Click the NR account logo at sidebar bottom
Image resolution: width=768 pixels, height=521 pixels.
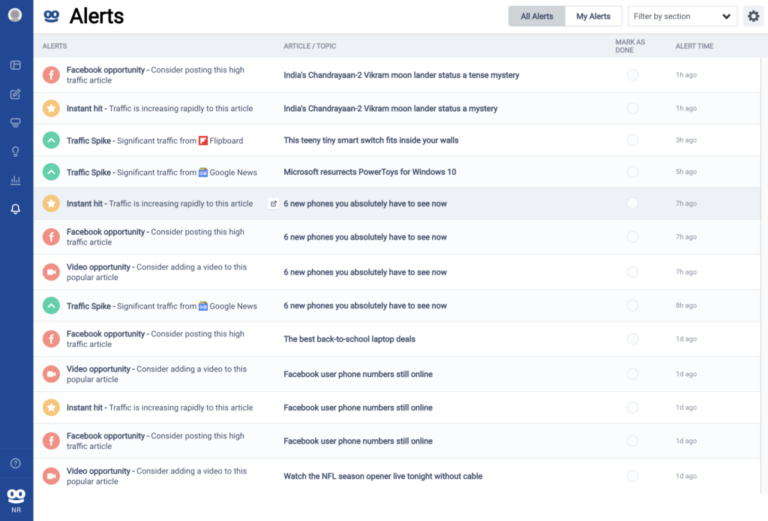coord(15,499)
